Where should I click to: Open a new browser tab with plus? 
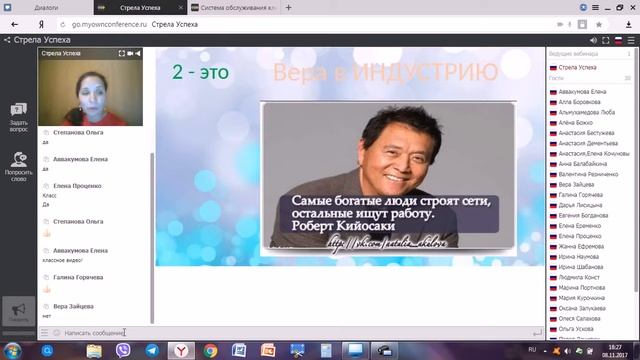(x=289, y=7)
